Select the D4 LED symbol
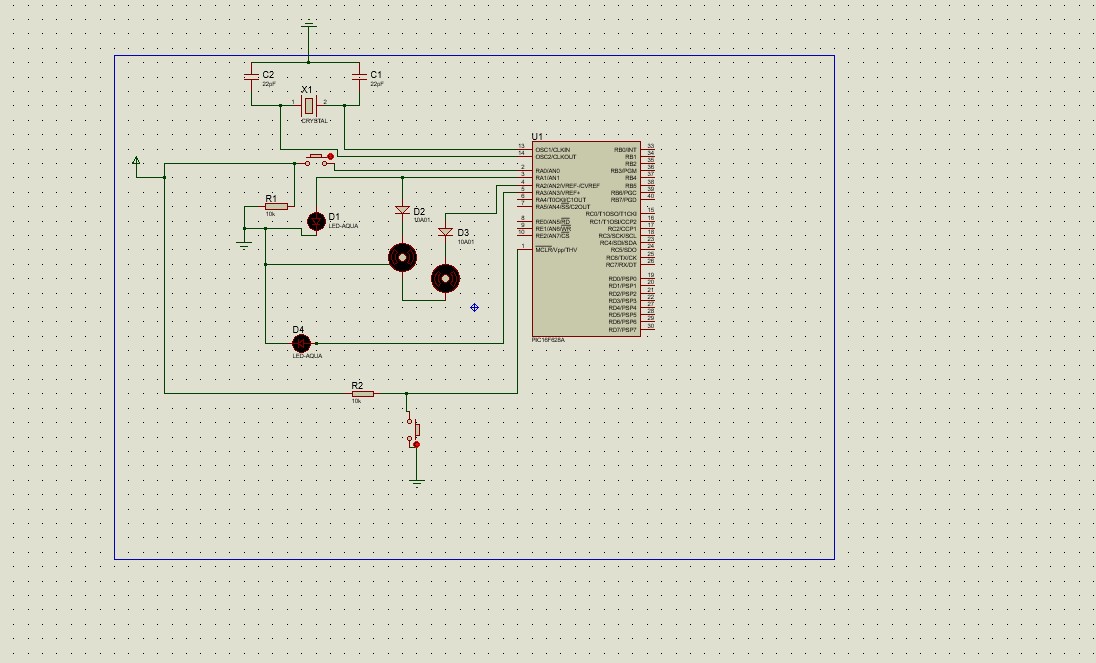 point(301,344)
